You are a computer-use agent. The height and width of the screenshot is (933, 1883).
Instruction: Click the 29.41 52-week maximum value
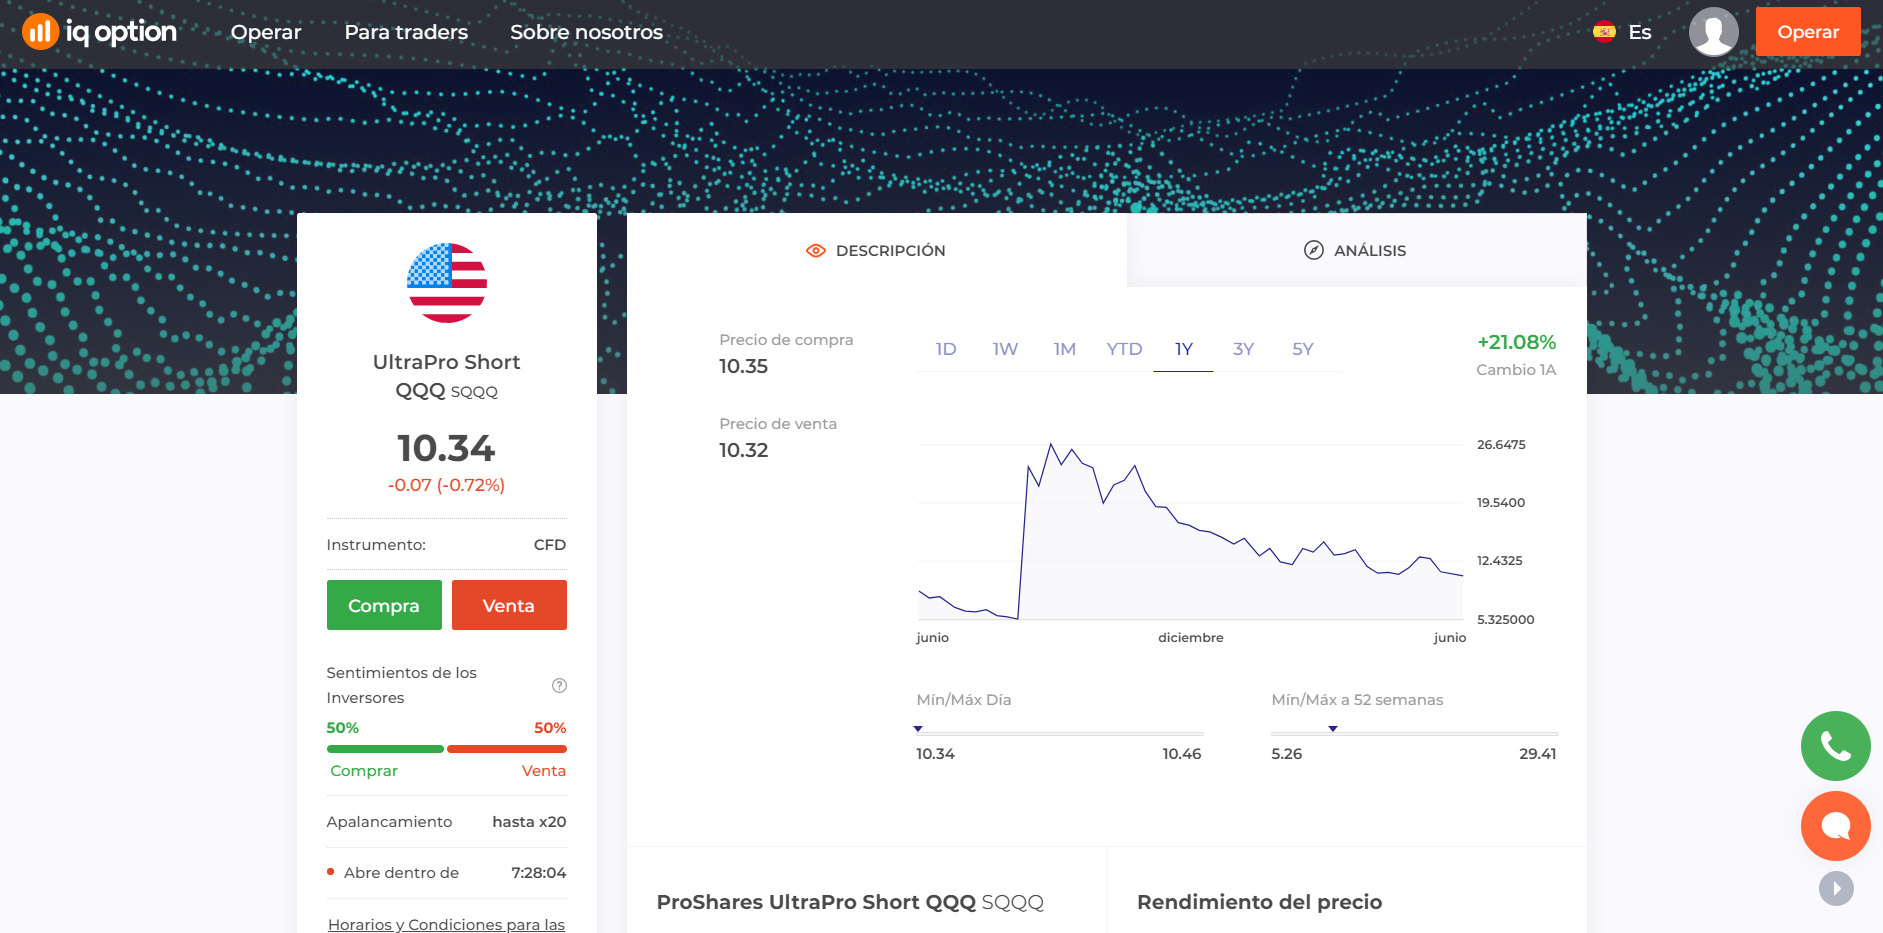1538,754
